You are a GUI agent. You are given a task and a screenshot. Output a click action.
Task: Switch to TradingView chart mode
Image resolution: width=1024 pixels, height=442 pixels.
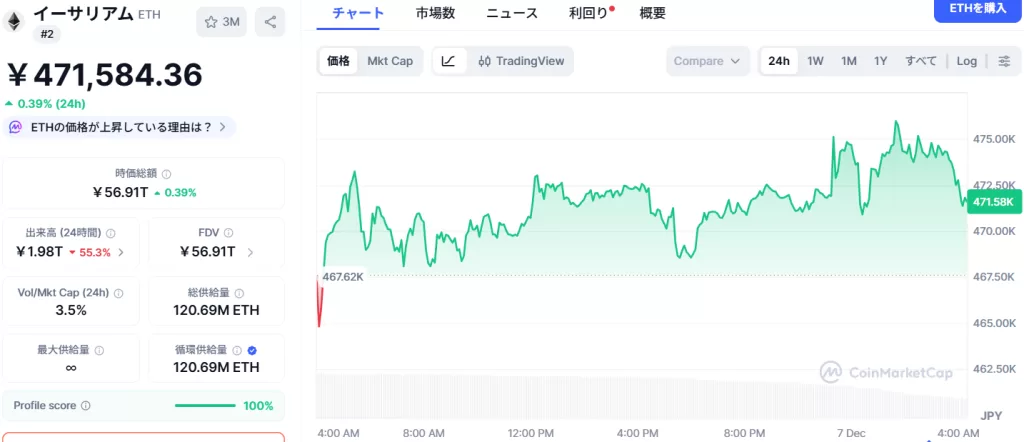pos(521,61)
